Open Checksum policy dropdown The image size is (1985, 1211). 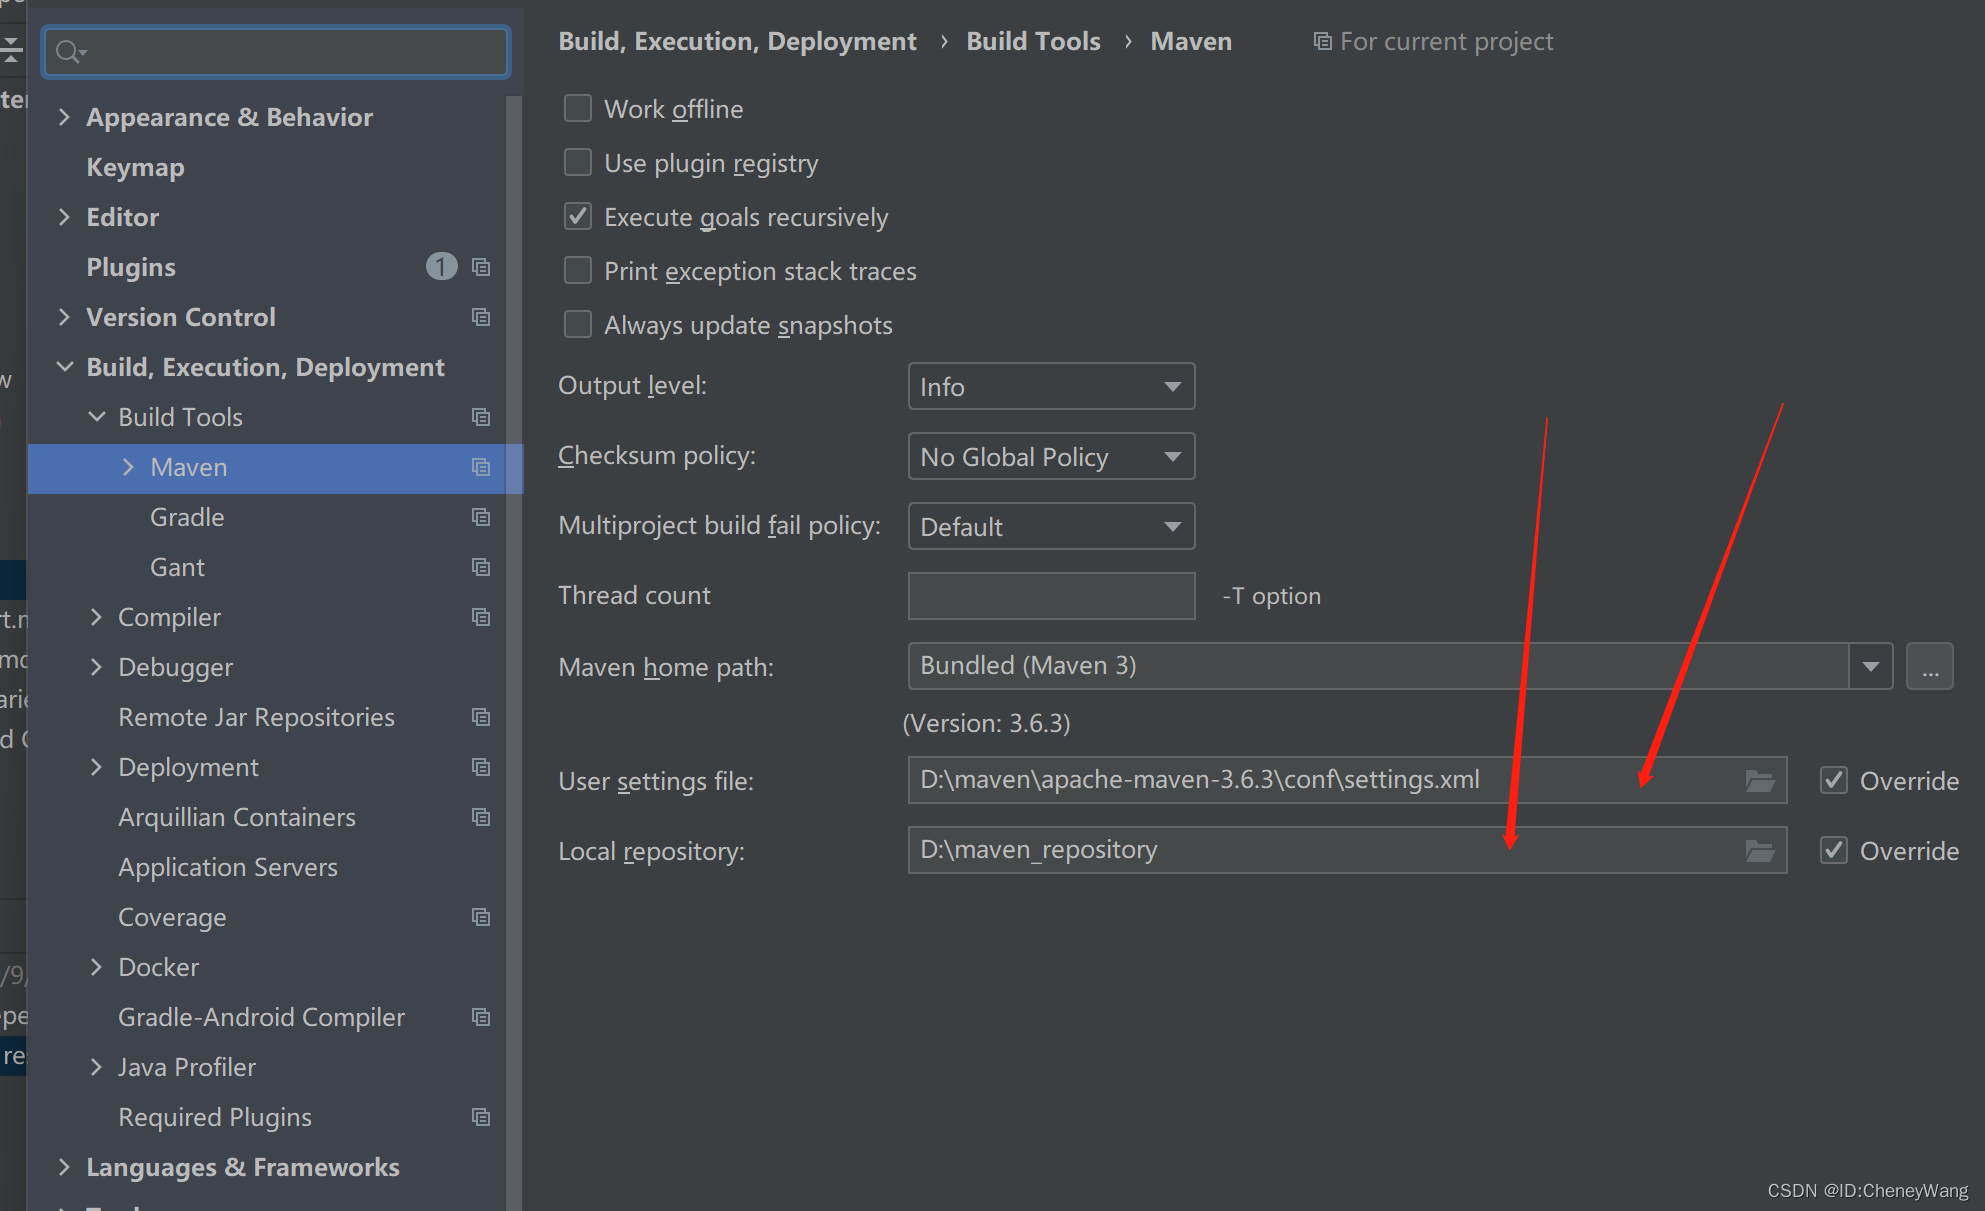(1051, 456)
